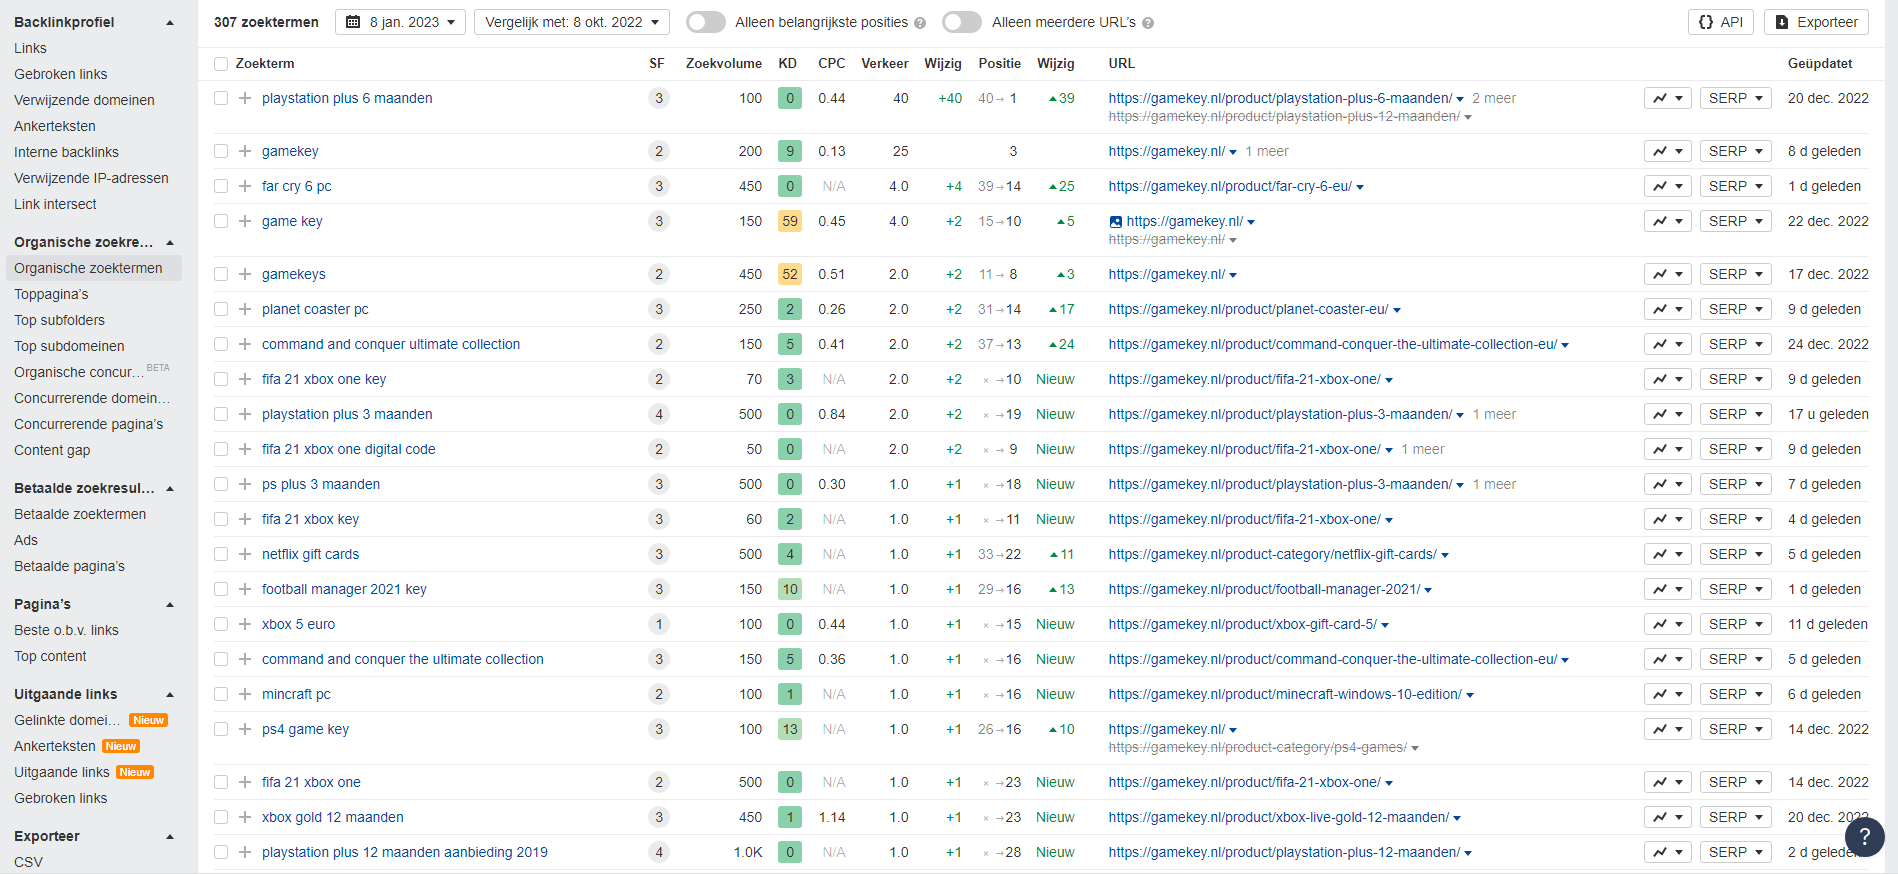This screenshot has height=874, width=1898.
Task: Click calendar date picker '8 jan. 2023'
Action: pos(400,22)
